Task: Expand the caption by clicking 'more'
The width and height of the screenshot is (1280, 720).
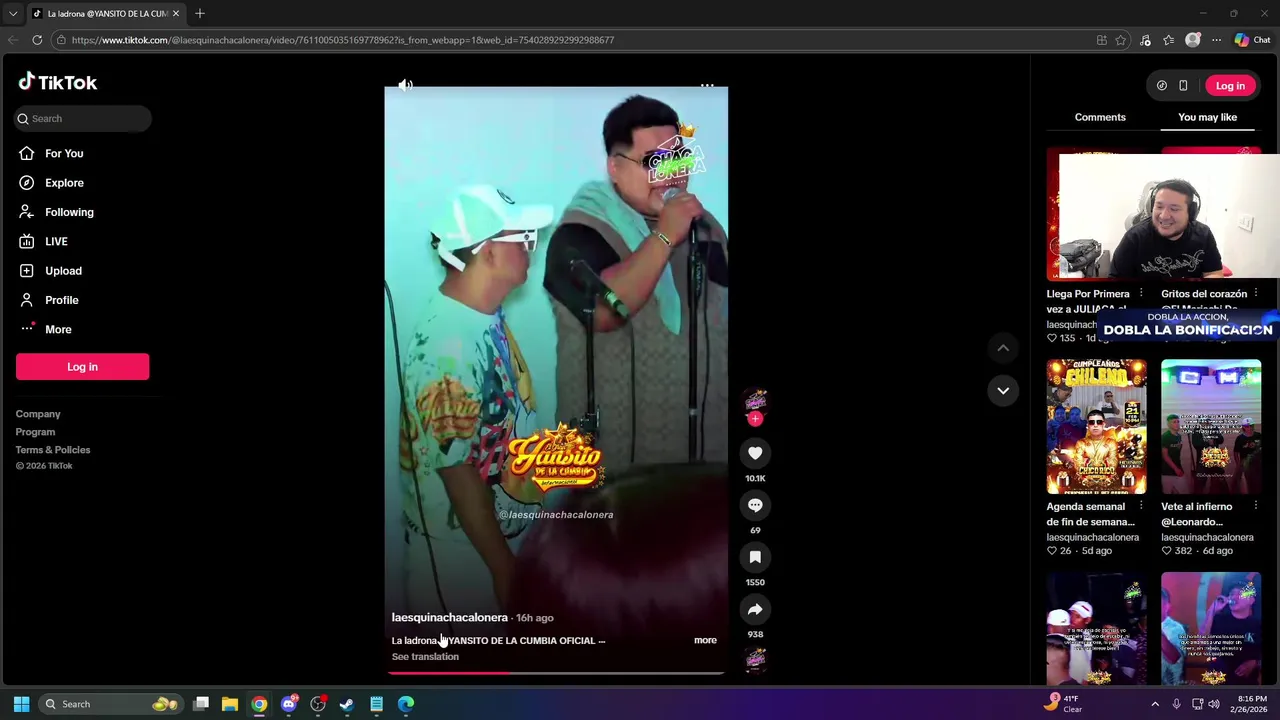Action: pyautogui.click(x=705, y=640)
